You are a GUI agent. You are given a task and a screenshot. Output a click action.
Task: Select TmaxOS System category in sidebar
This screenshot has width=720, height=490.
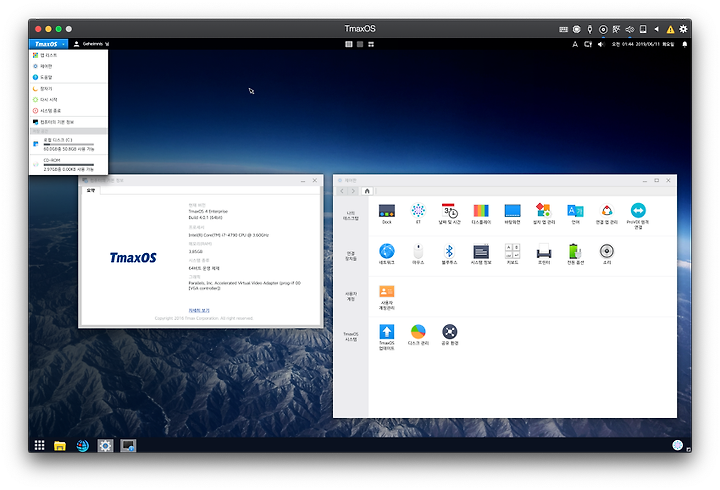click(351, 337)
